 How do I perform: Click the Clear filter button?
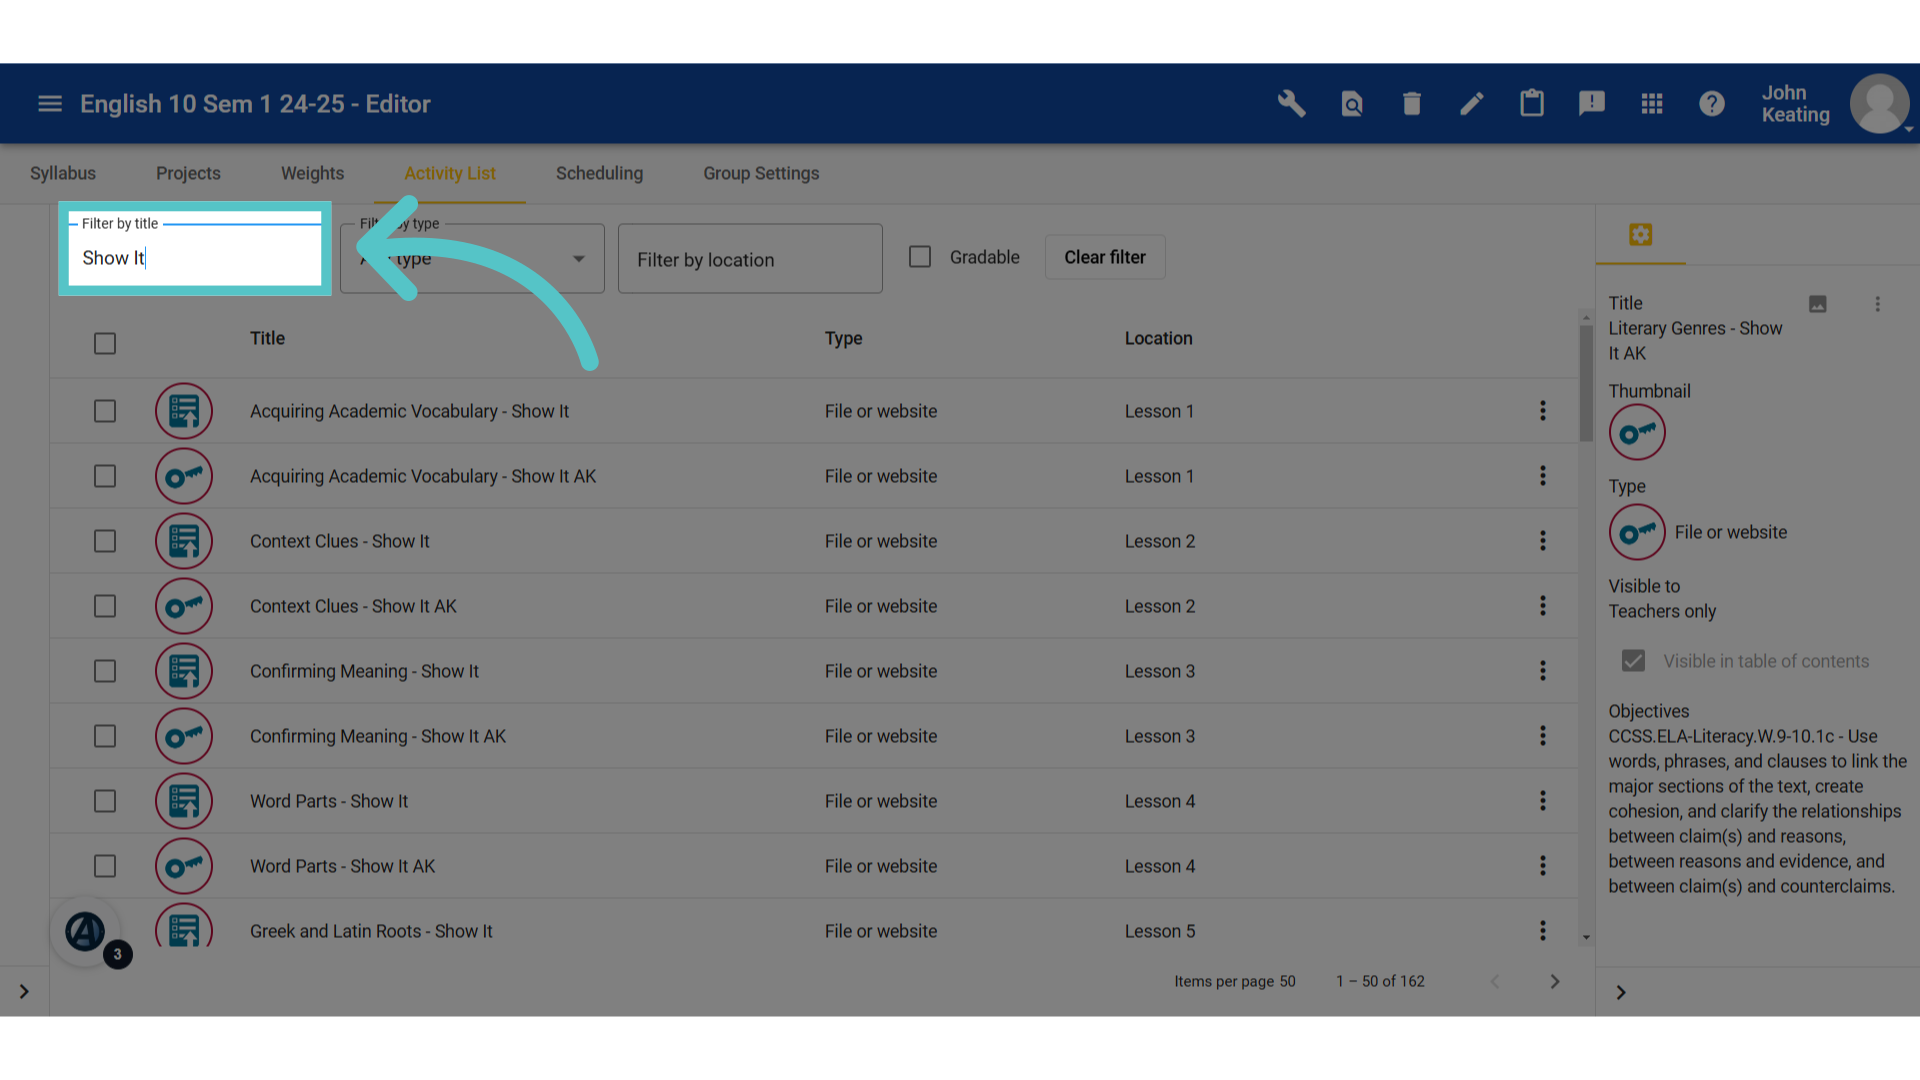coord(1105,257)
